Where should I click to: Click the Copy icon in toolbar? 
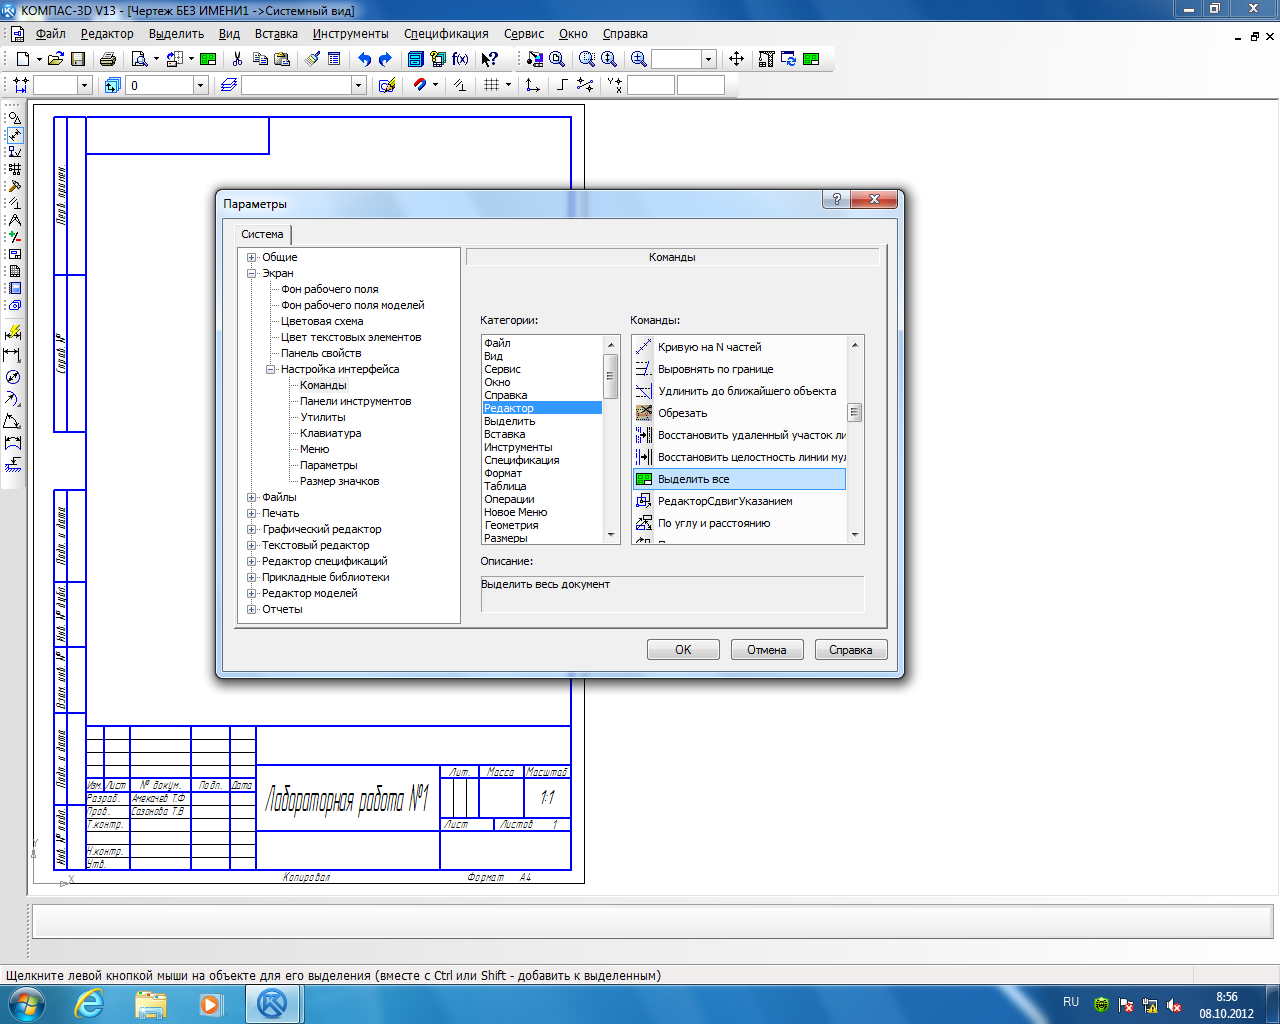(260, 59)
